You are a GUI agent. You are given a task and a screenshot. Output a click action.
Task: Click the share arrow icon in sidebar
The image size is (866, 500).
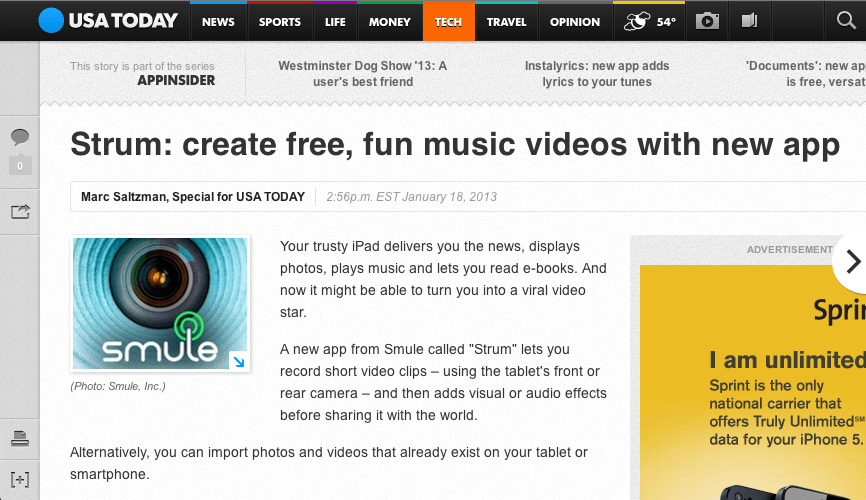[x=20, y=211]
